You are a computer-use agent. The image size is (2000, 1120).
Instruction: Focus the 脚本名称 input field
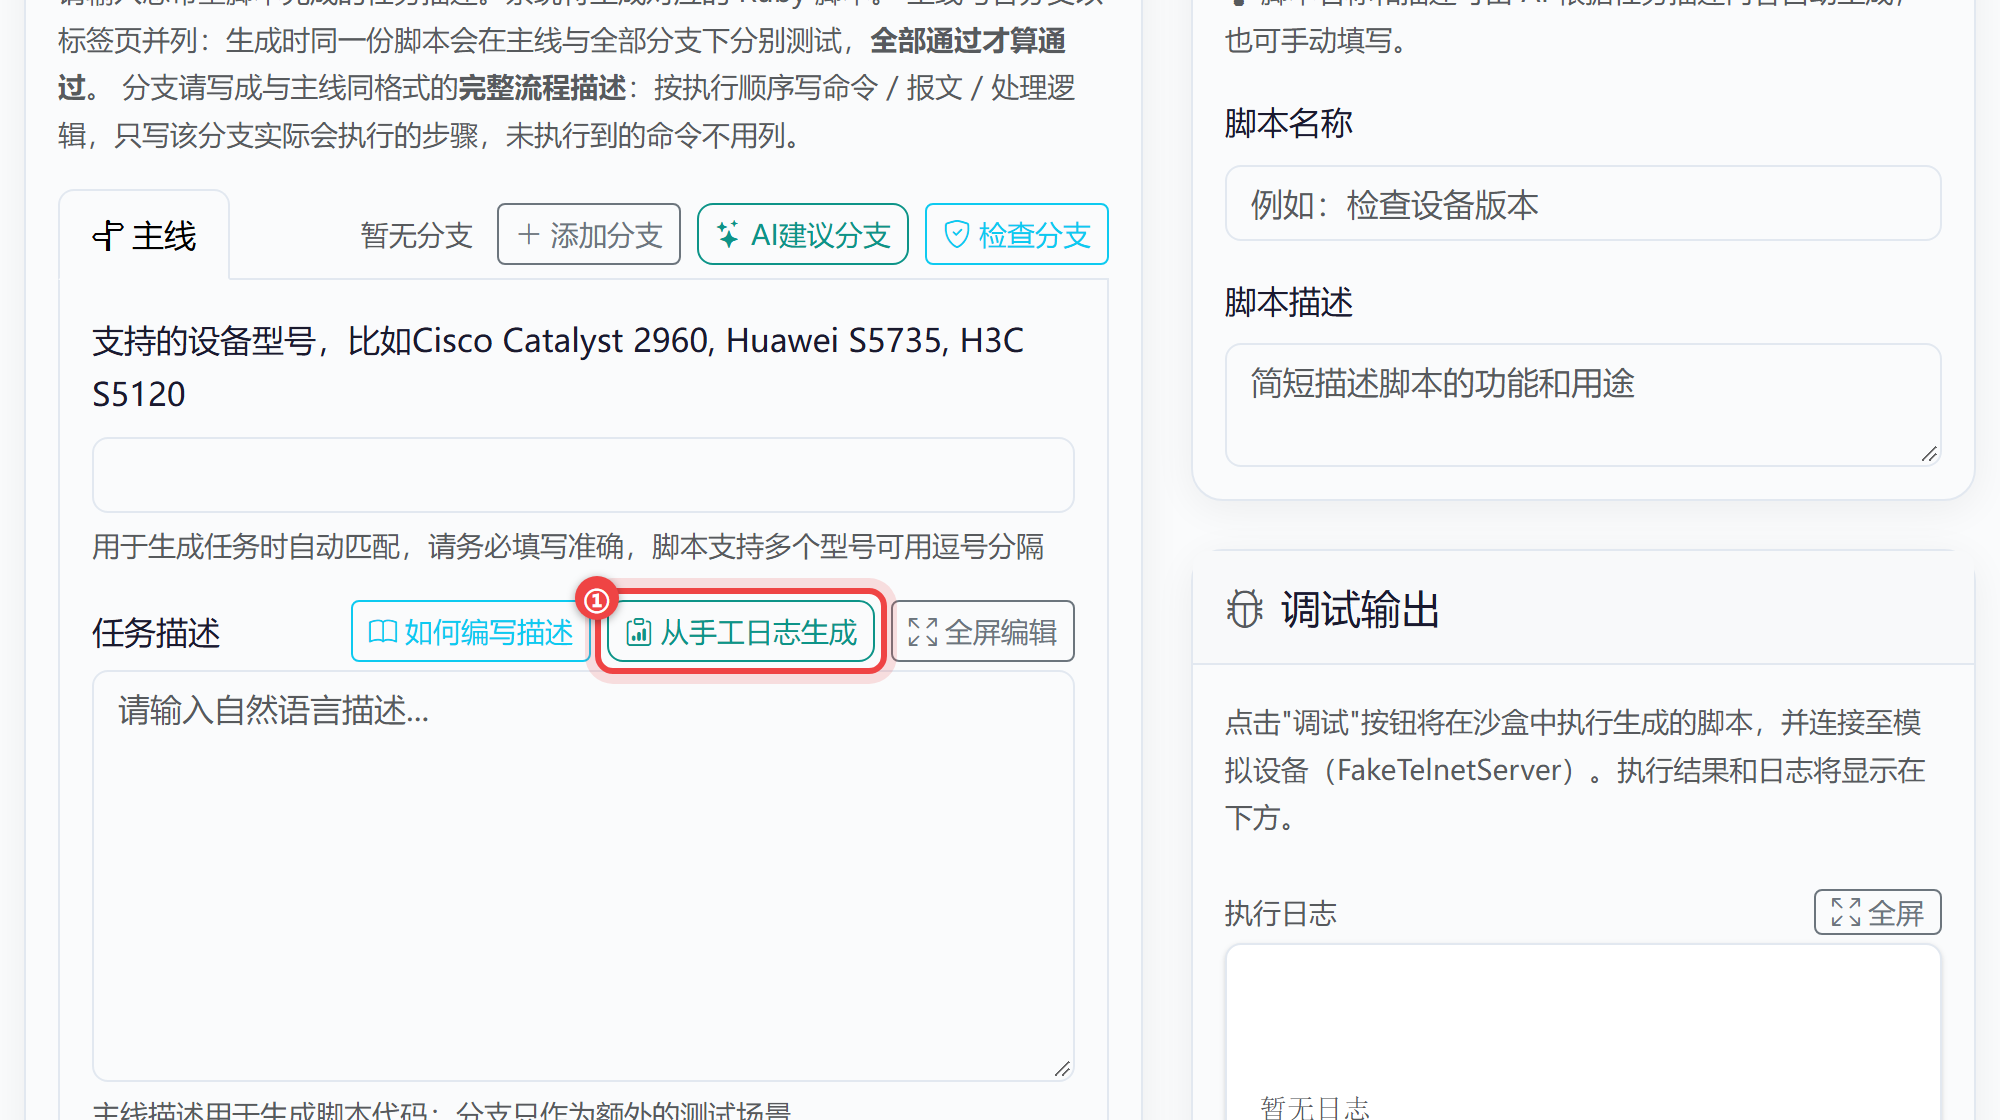(1583, 204)
